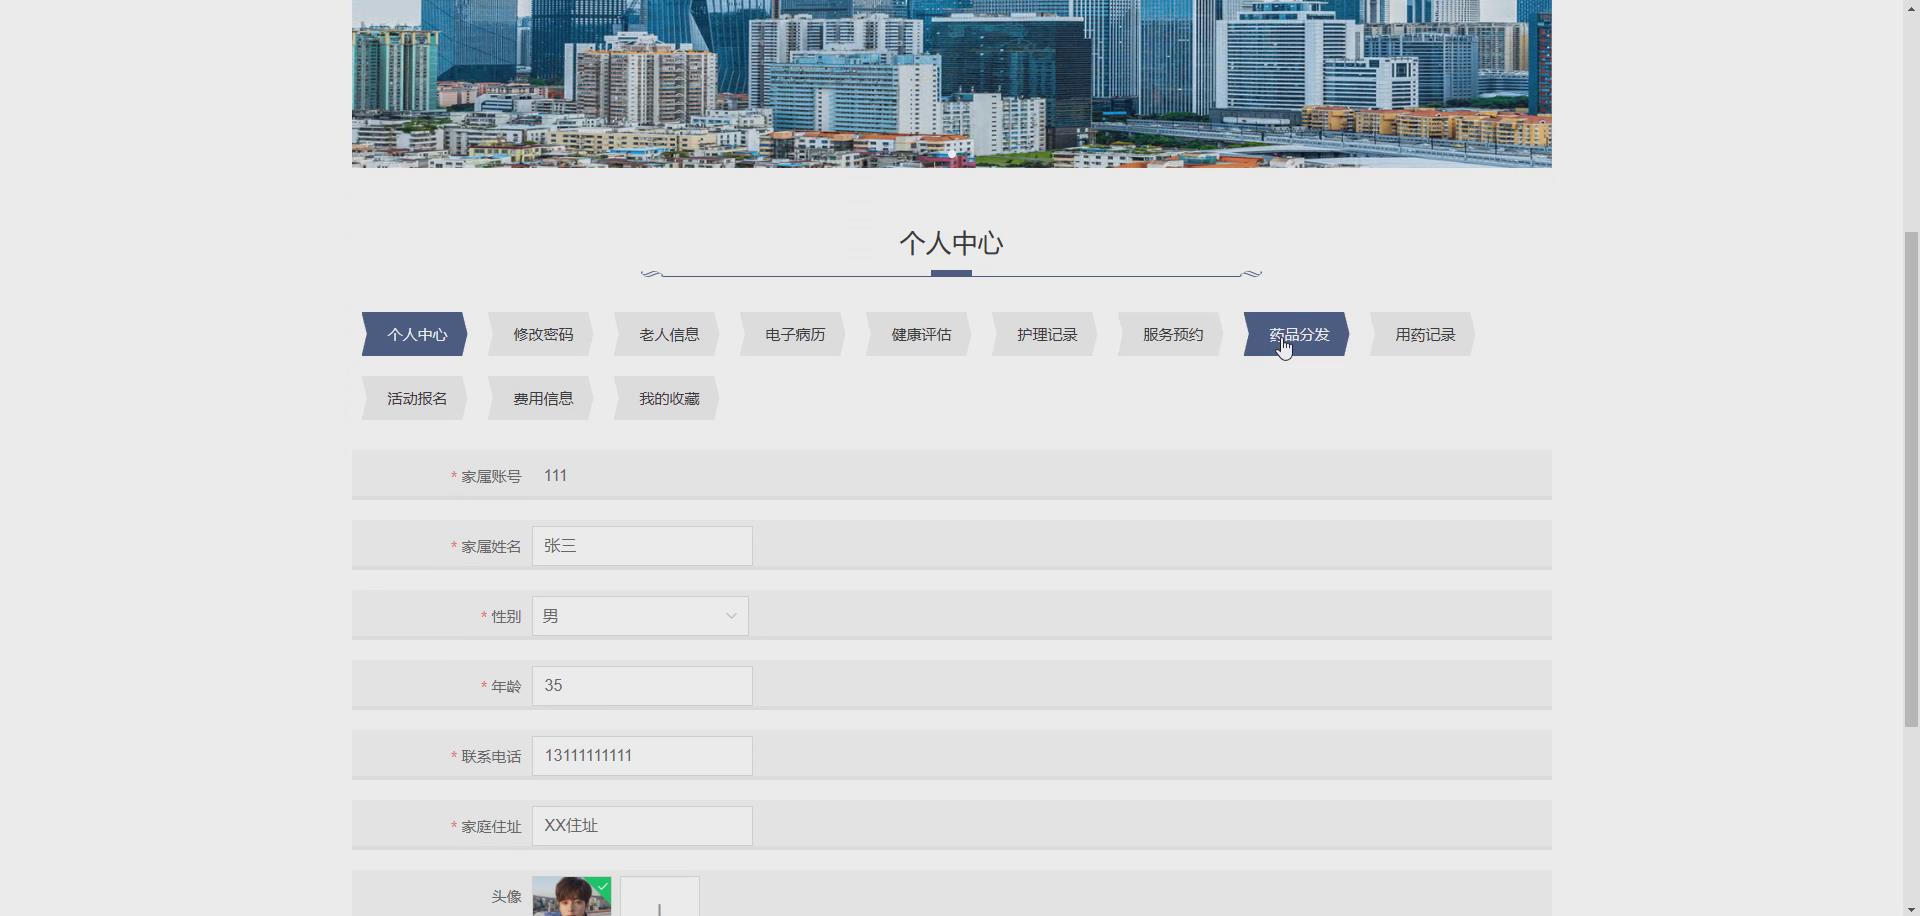Open 费用信息 tab
Image resolution: width=1920 pixels, height=916 pixels.
click(541, 398)
